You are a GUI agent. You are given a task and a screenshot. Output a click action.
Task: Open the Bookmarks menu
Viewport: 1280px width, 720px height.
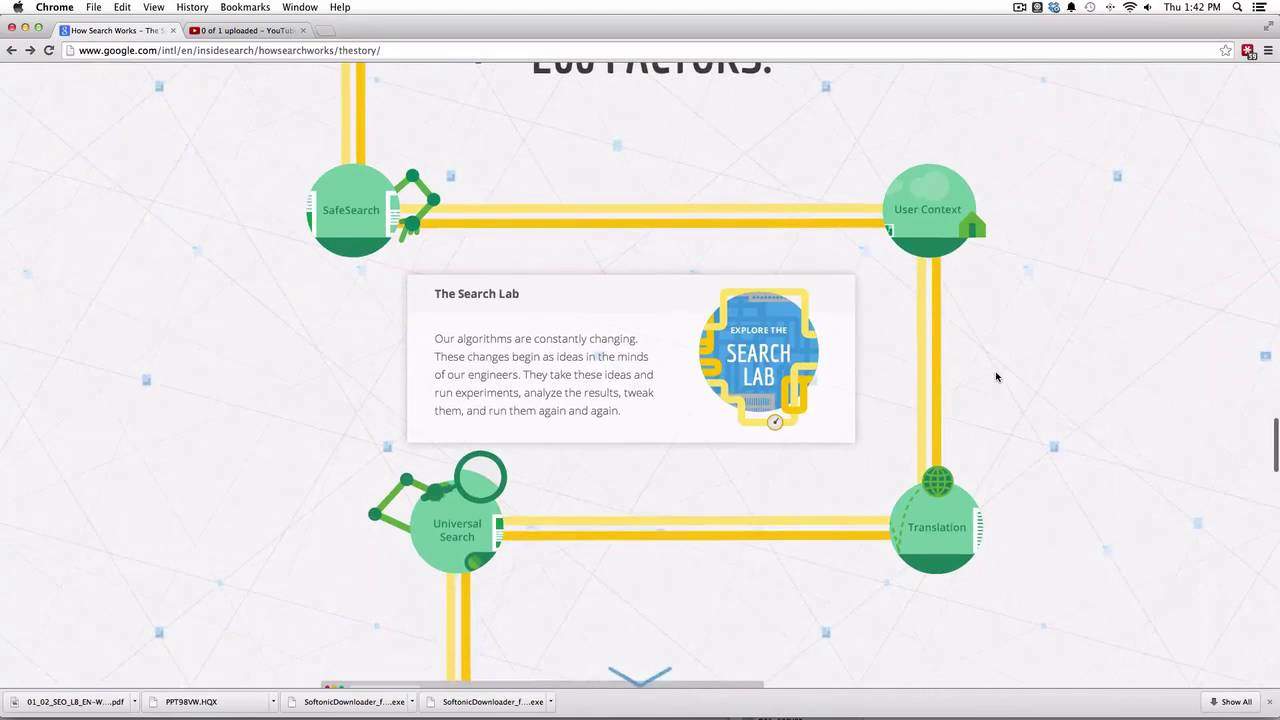tap(245, 7)
